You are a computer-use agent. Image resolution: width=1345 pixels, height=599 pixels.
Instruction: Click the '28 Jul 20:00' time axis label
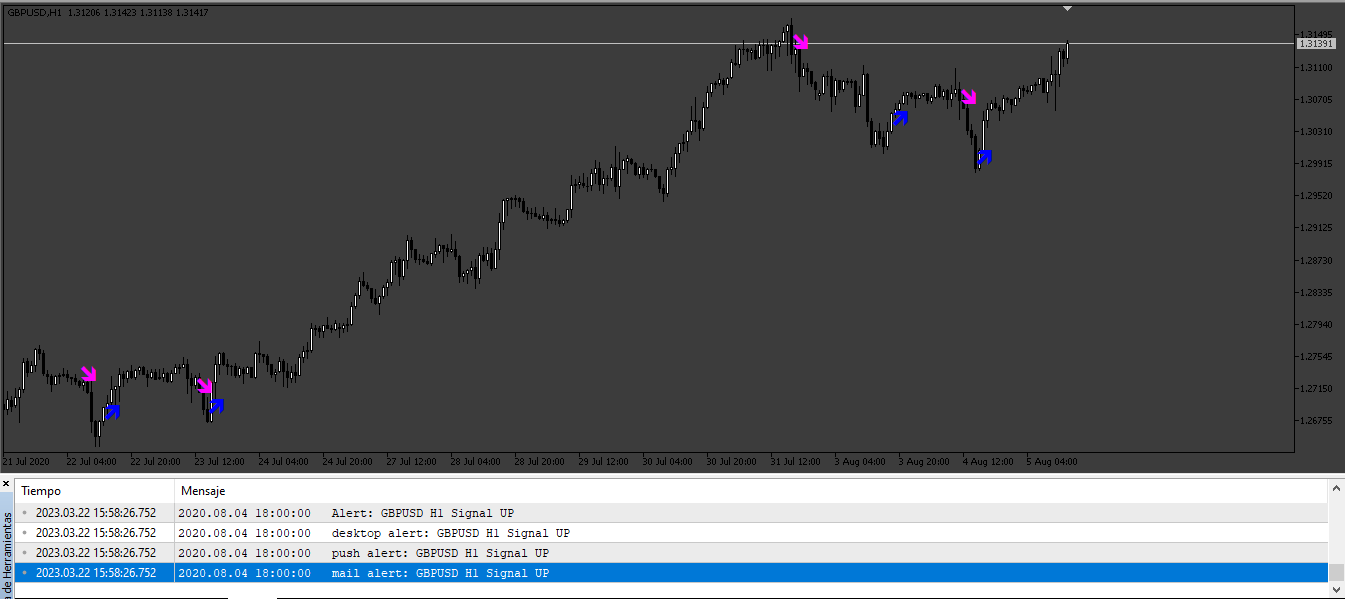pos(539,462)
